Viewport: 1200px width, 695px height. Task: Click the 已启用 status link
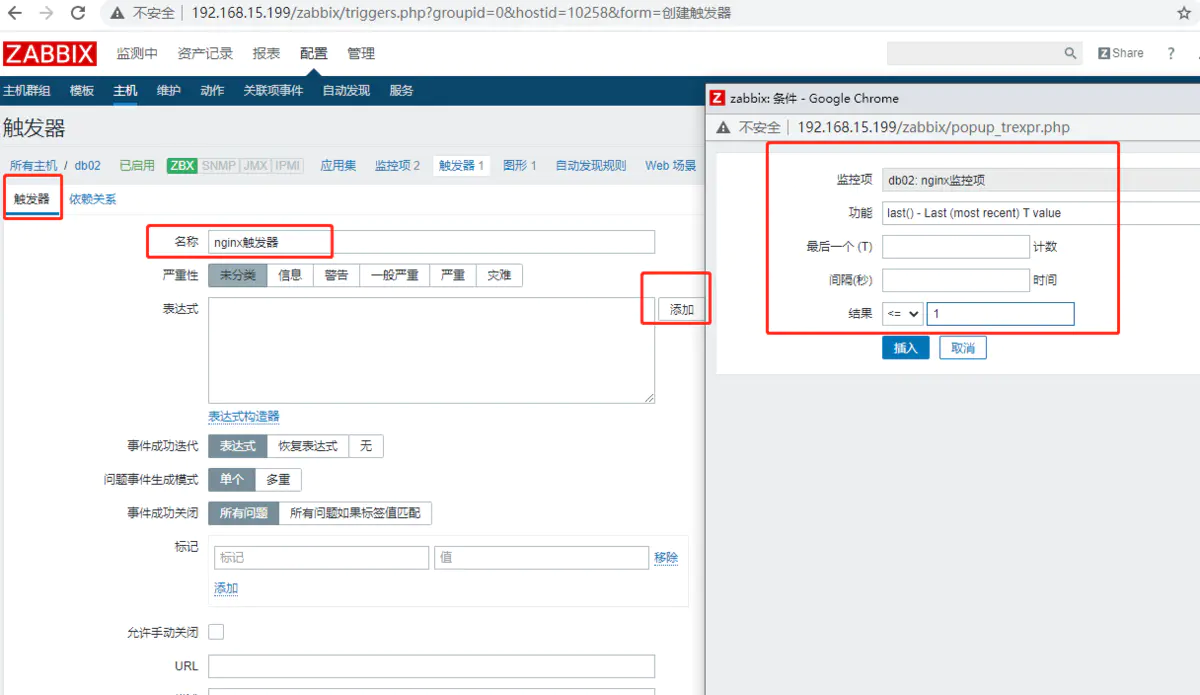[x=137, y=166]
